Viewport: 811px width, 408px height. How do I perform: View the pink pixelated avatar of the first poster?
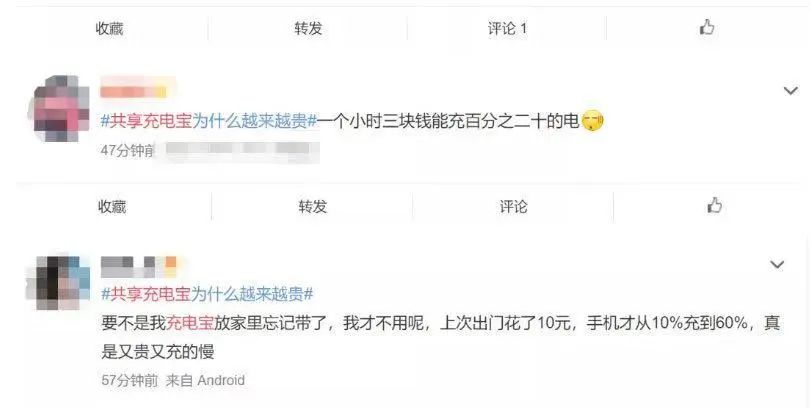(x=58, y=108)
